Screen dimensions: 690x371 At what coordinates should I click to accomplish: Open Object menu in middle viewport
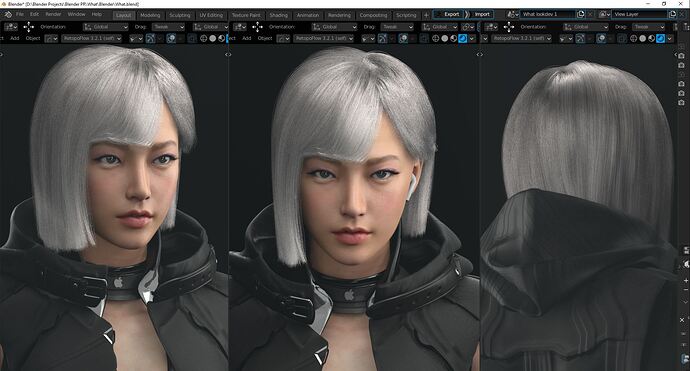click(265, 38)
